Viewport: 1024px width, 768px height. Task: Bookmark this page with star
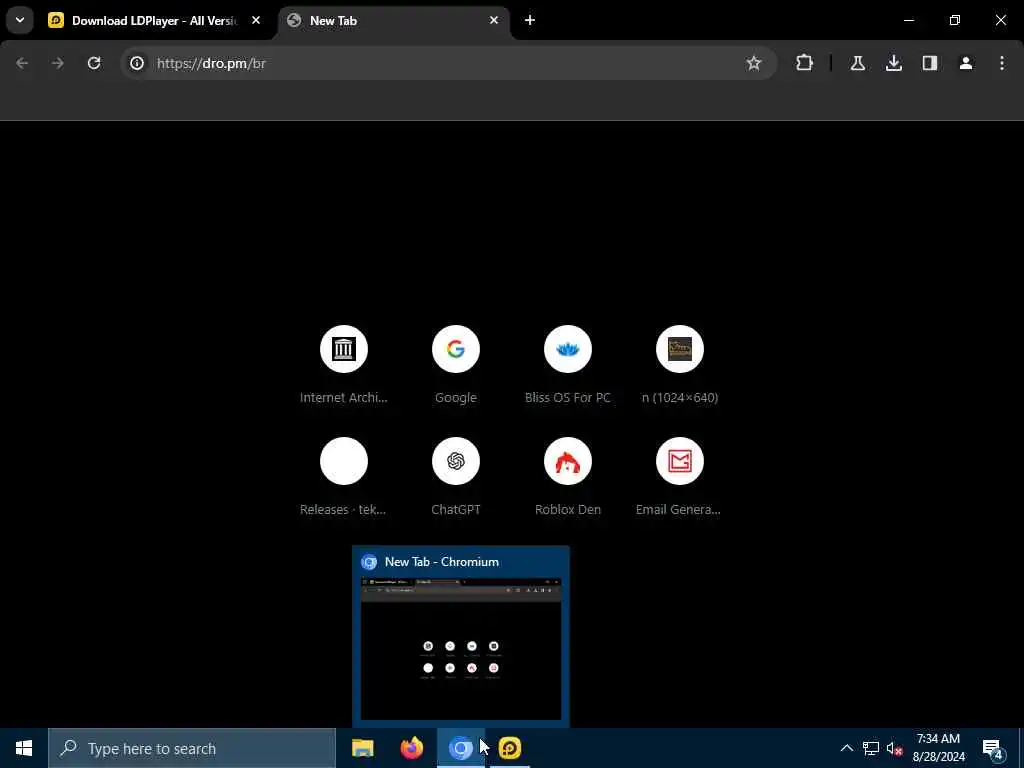(x=754, y=63)
